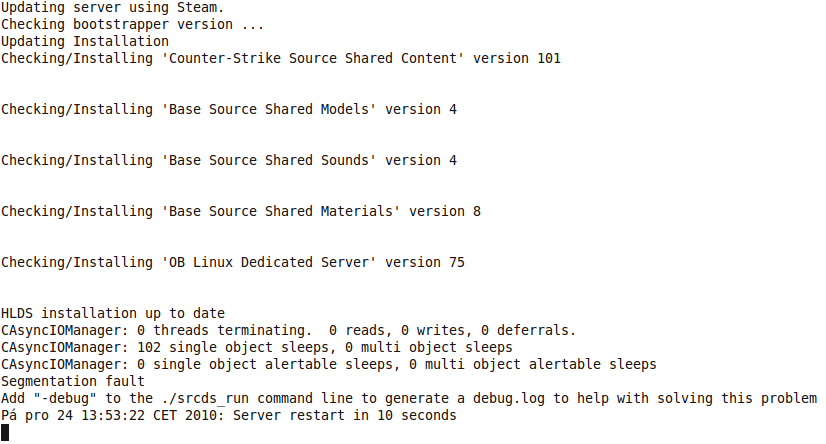Click 'HLDS installation up to date' line
Viewport: 826px width, 444px height.
(113, 313)
